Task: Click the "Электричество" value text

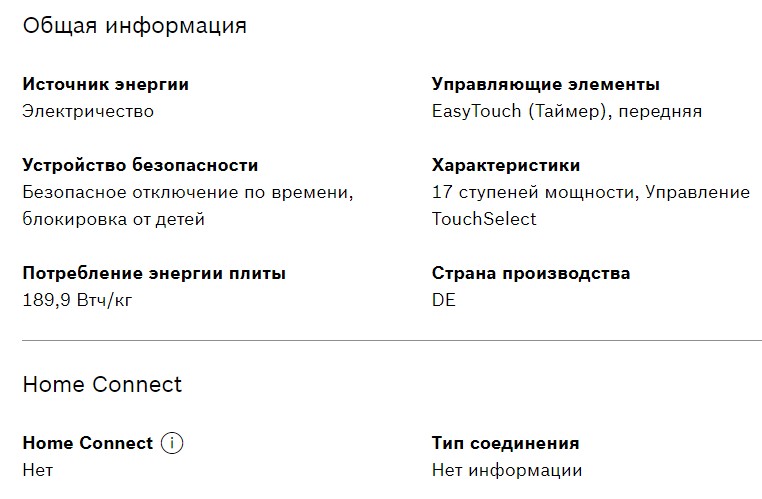Action: pos(88,111)
